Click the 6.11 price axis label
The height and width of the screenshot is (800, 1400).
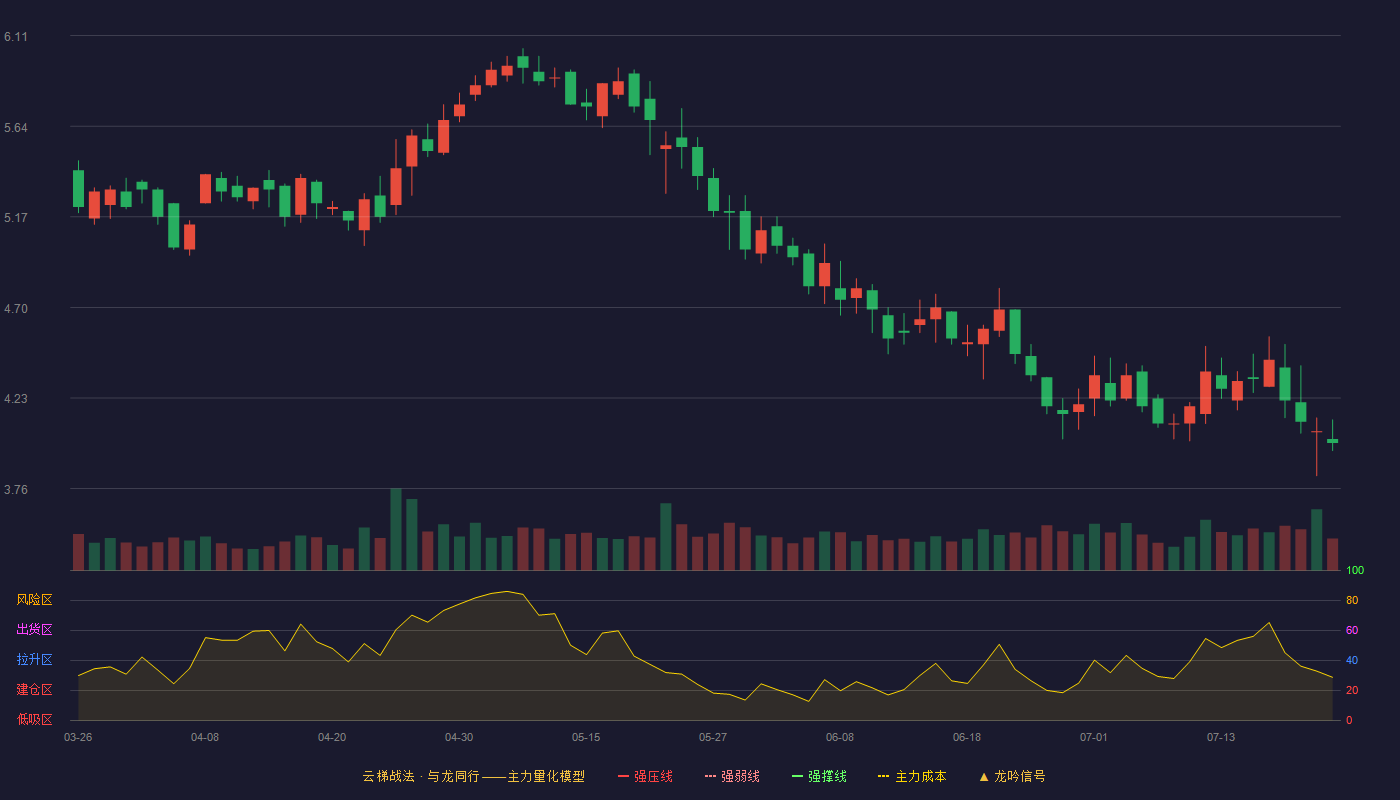coord(16,37)
